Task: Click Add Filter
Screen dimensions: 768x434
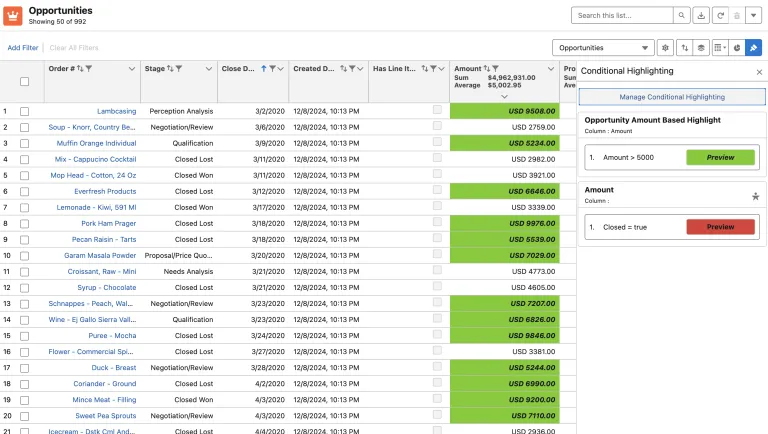Action: click(23, 48)
